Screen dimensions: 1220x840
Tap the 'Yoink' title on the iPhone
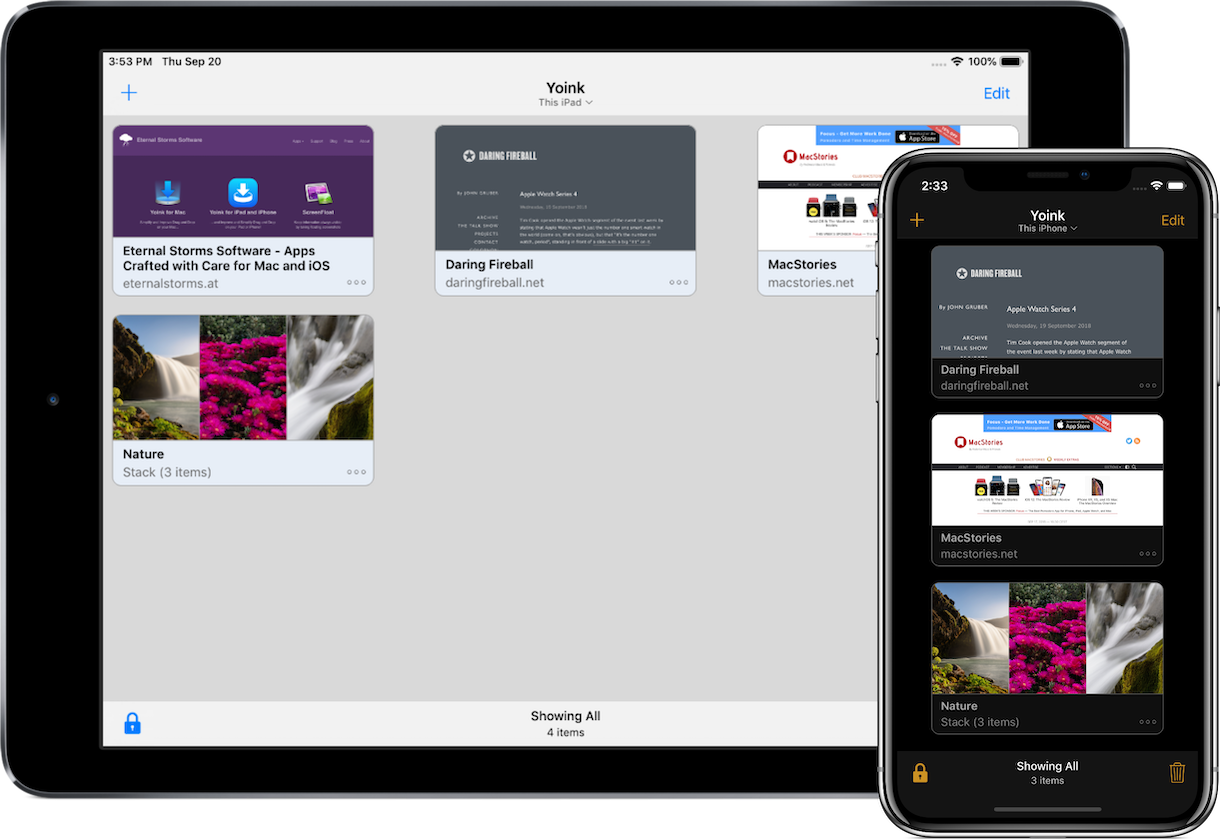pos(1047,215)
